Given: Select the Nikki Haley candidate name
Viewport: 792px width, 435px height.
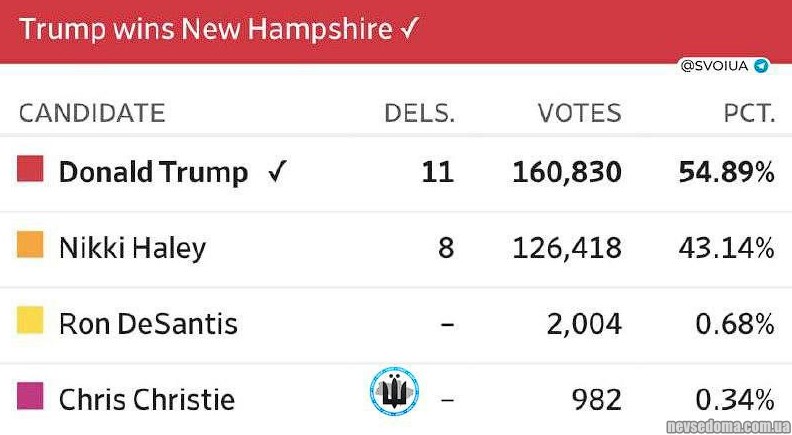Looking at the screenshot, I should [132, 247].
